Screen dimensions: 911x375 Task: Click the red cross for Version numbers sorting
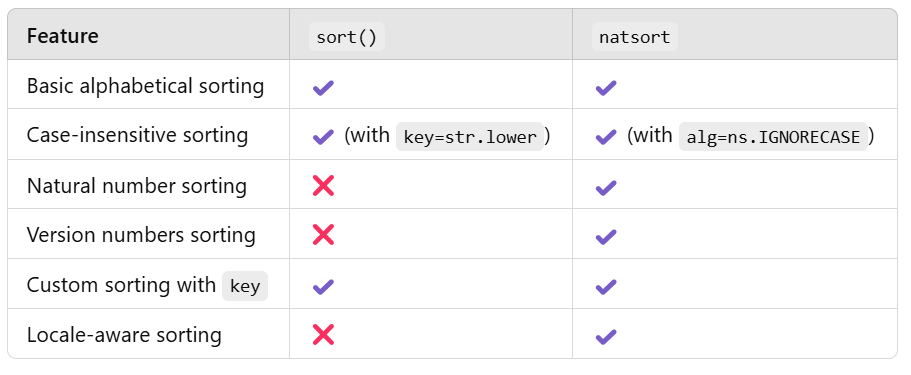click(323, 235)
